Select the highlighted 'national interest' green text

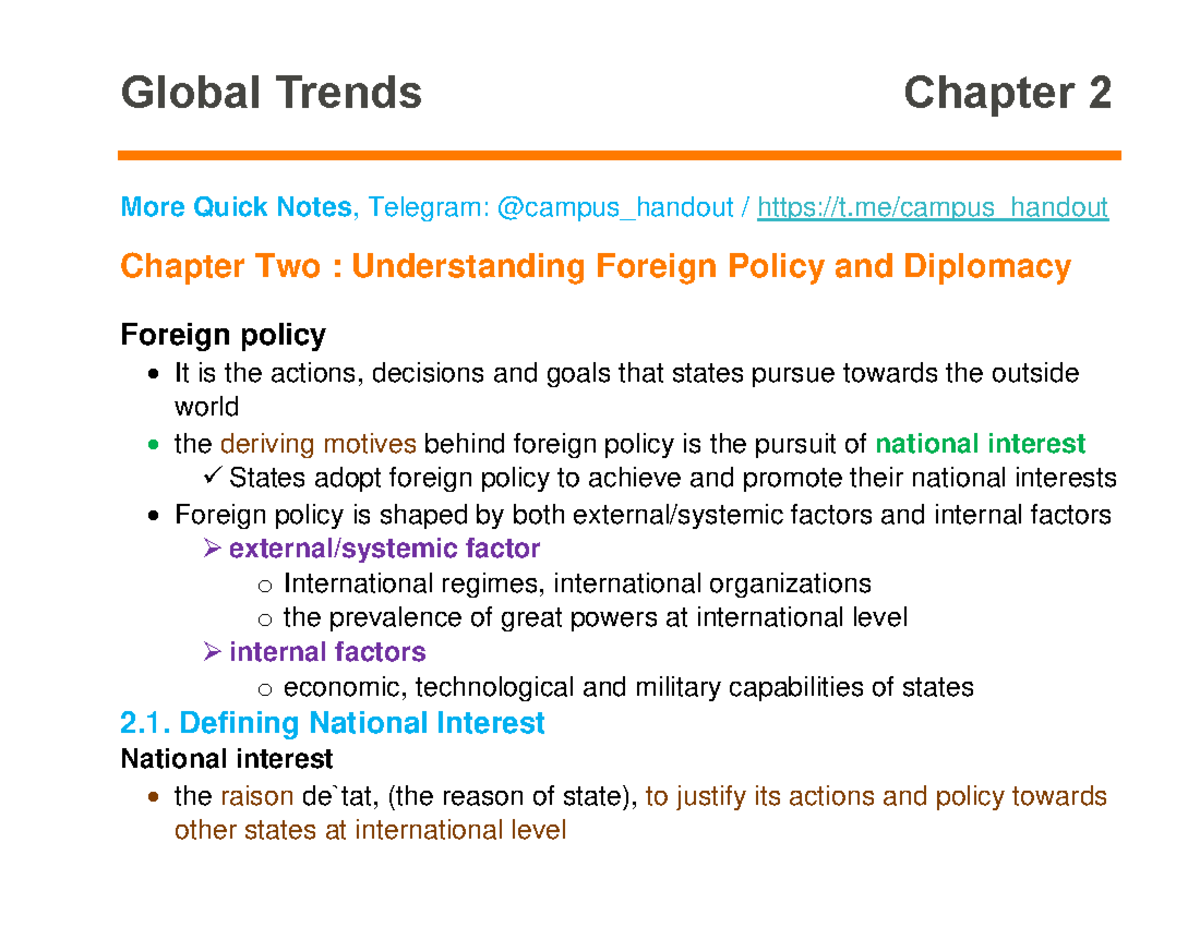(x=980, y=443)
